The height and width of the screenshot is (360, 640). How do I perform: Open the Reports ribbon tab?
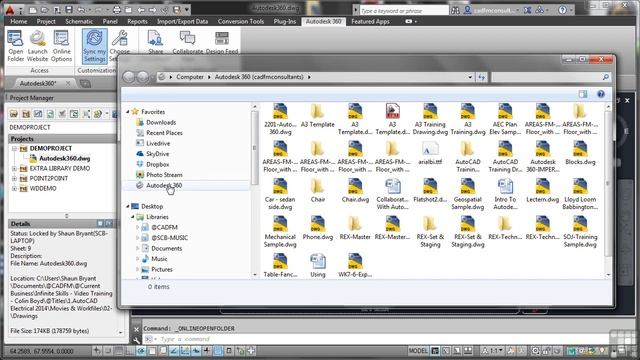tap(137, 21)
